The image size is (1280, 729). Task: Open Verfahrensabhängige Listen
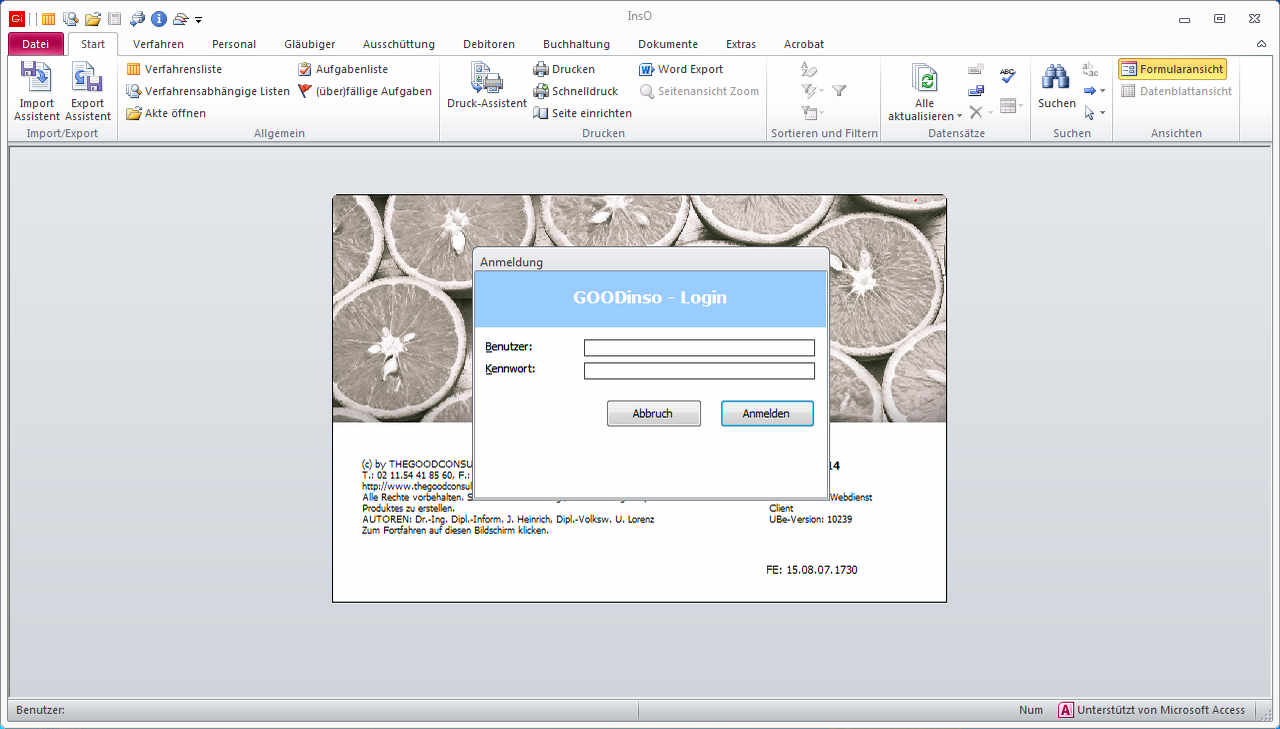[x=208, y=91]
